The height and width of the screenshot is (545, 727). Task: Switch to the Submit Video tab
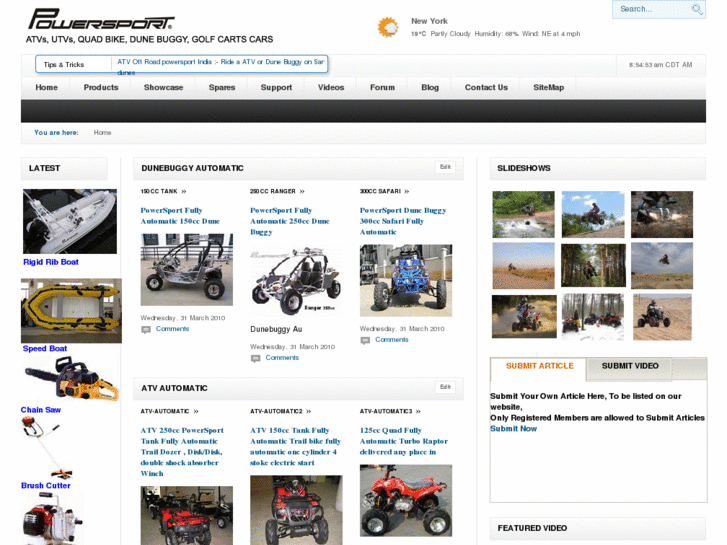[x=630, y=366]
